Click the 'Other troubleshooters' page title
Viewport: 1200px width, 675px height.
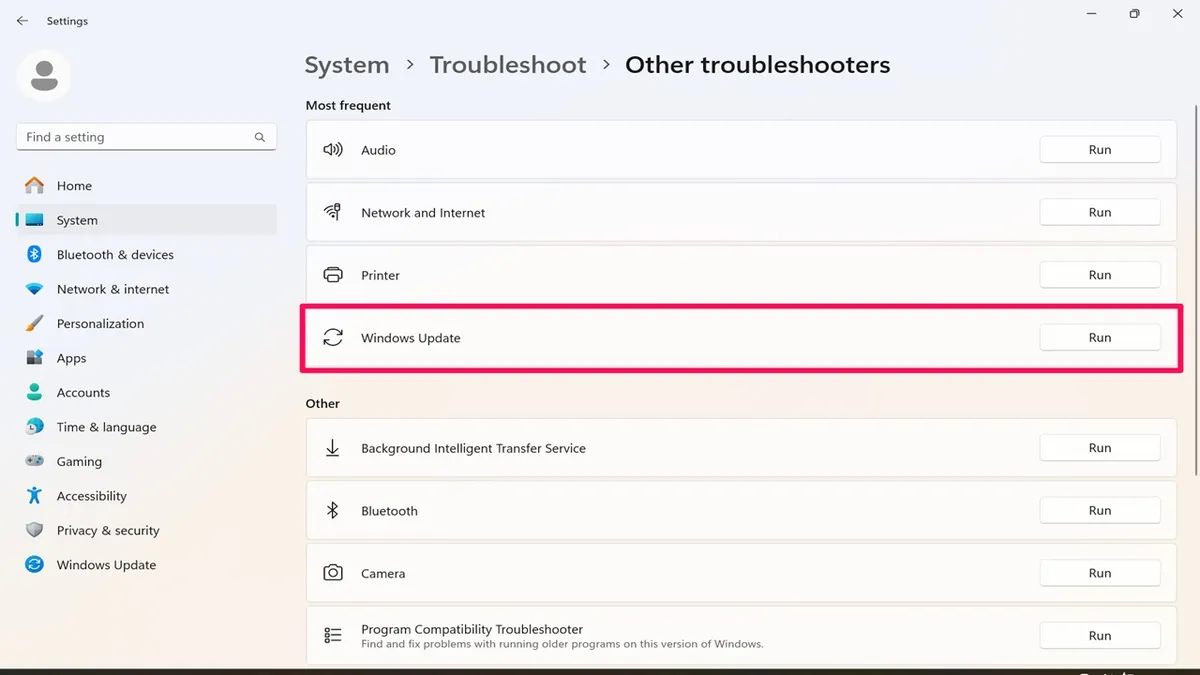(757, 65)
